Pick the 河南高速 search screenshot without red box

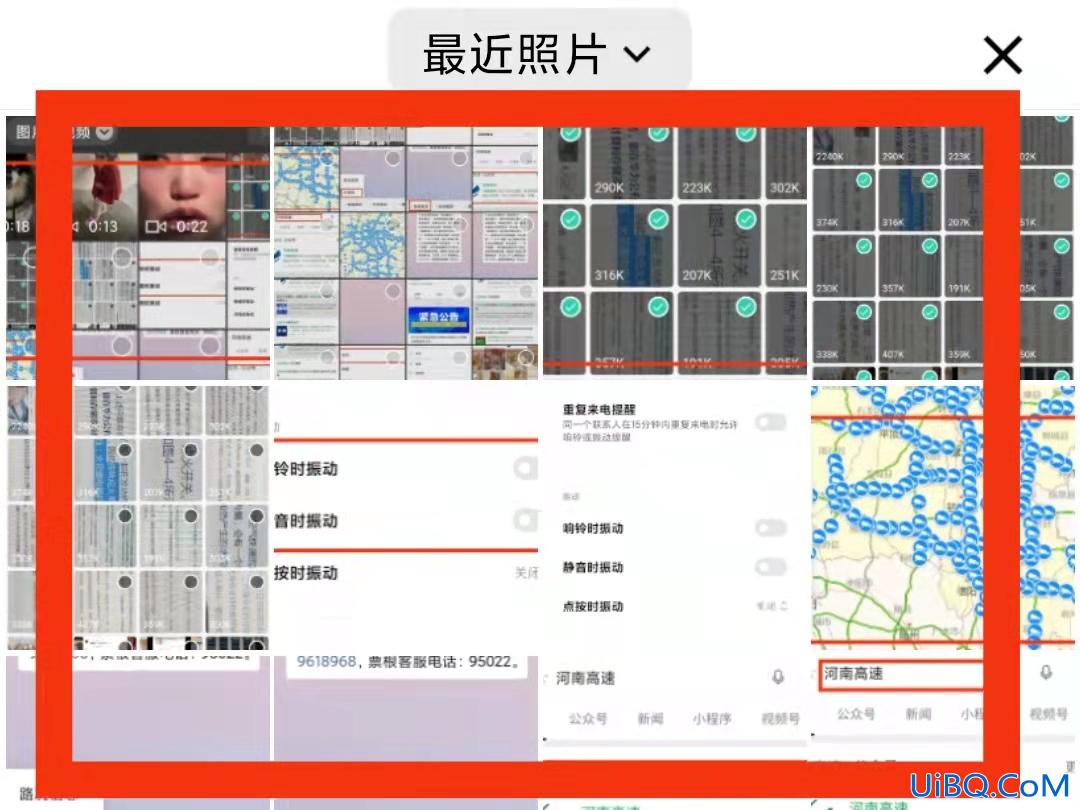click(x=674, y=733)
